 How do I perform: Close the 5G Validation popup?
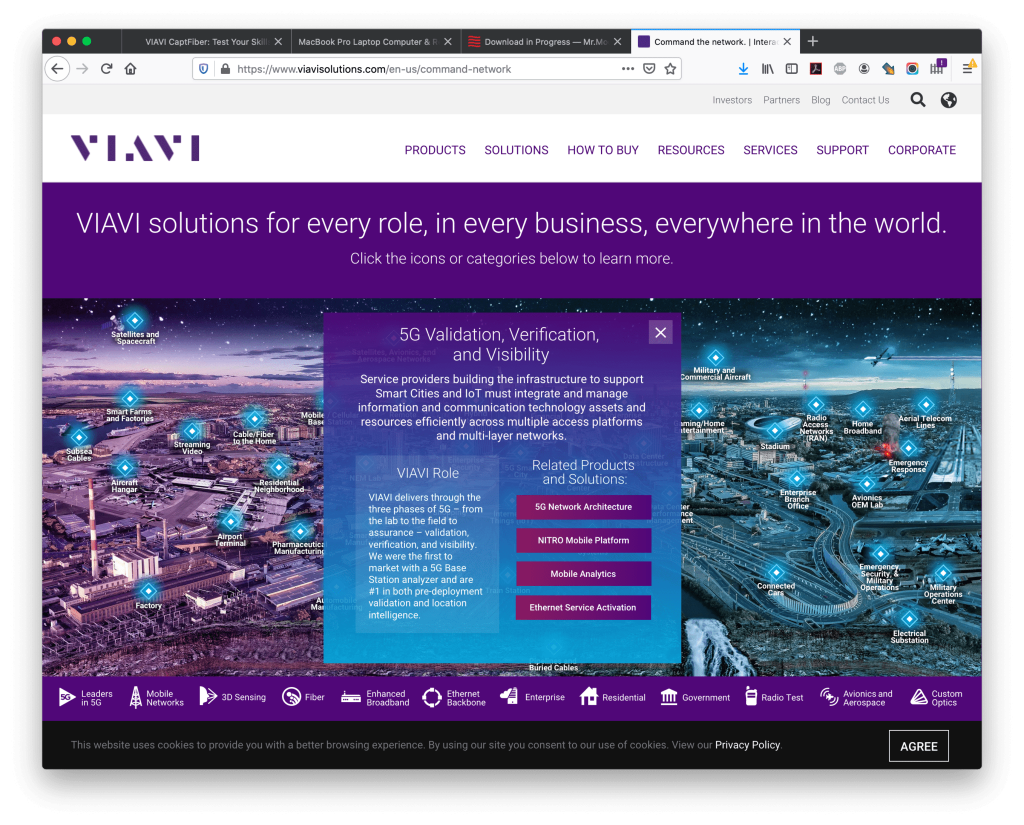(x=661, y=332)
